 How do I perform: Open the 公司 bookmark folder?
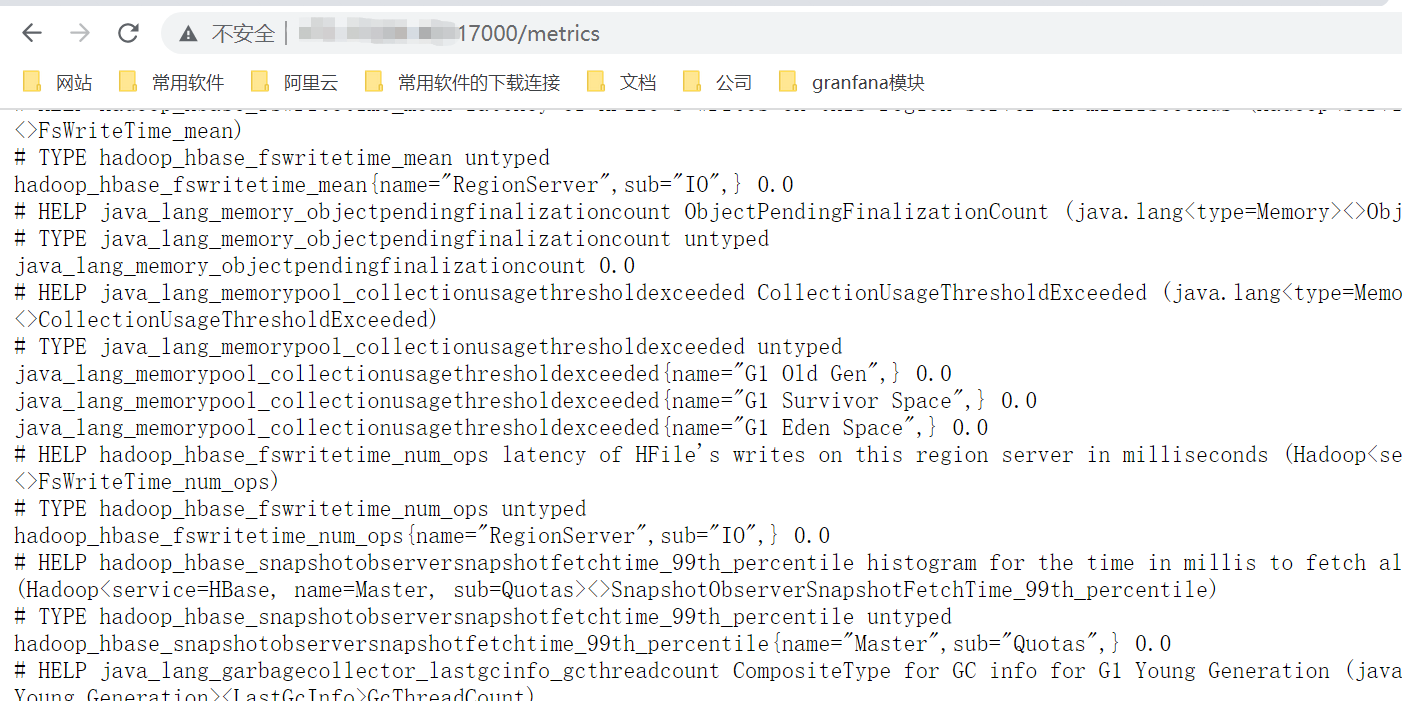[717, 82]
